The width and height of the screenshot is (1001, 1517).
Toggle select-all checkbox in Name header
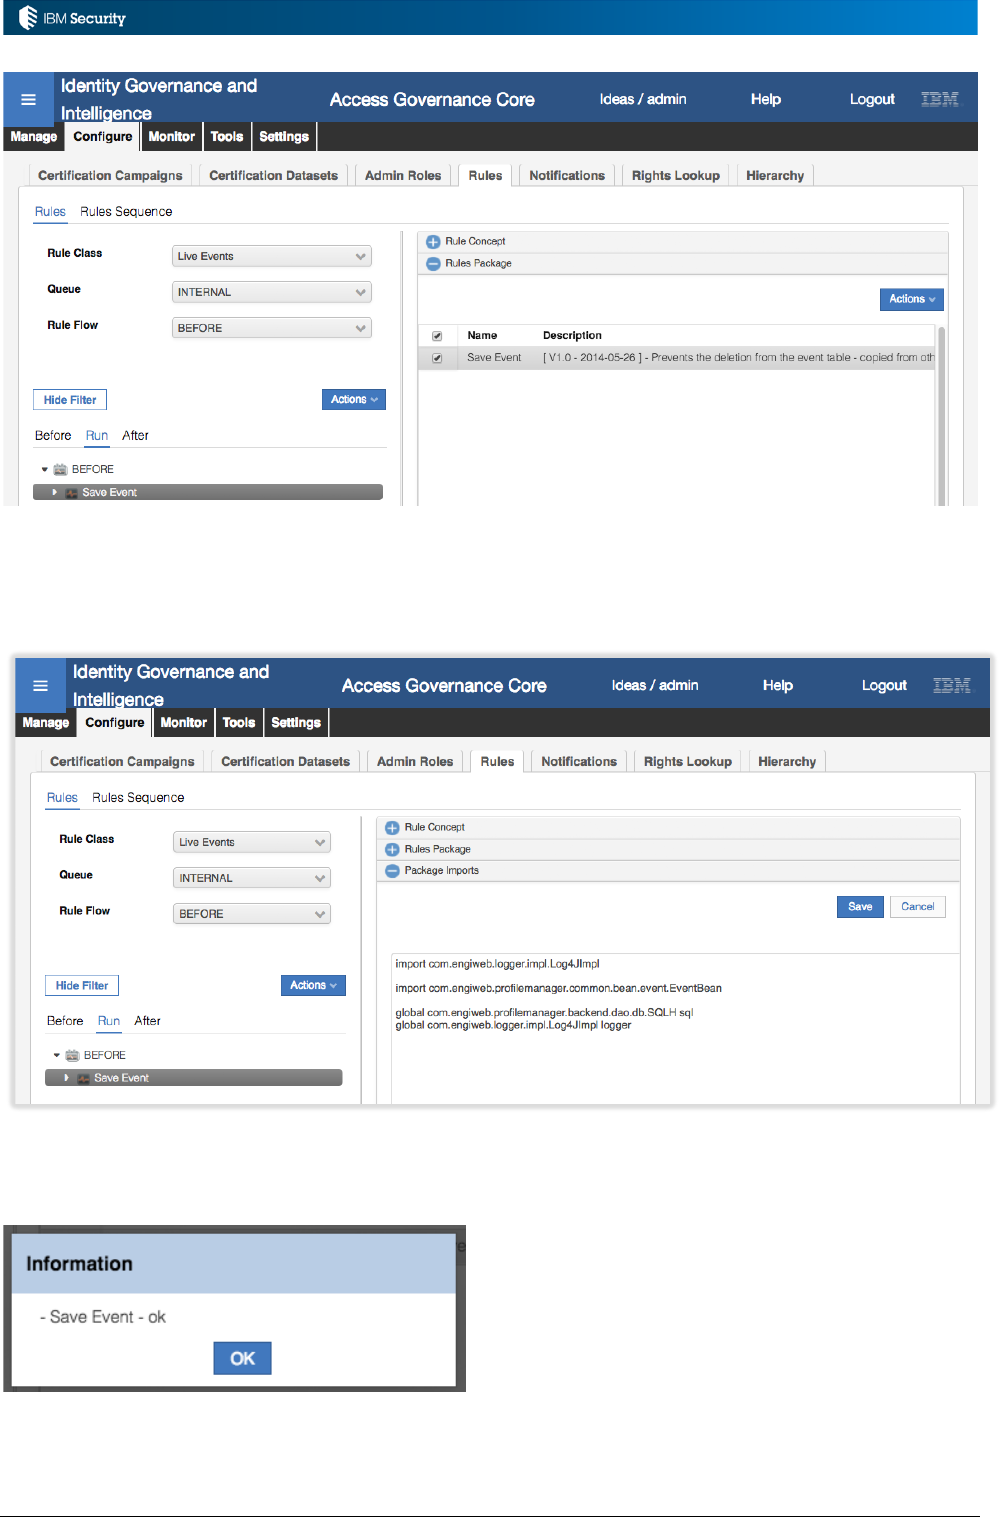tap(437, 336)
